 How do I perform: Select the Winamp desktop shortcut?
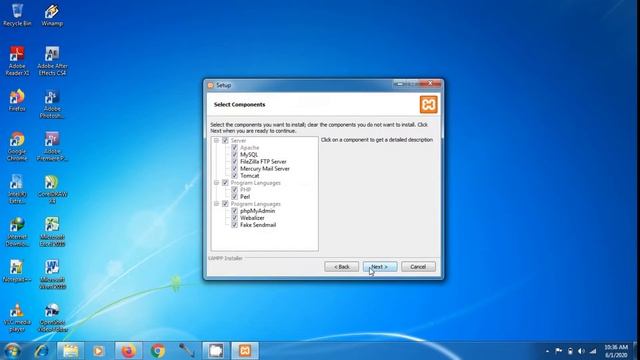(x=52, y=15)
